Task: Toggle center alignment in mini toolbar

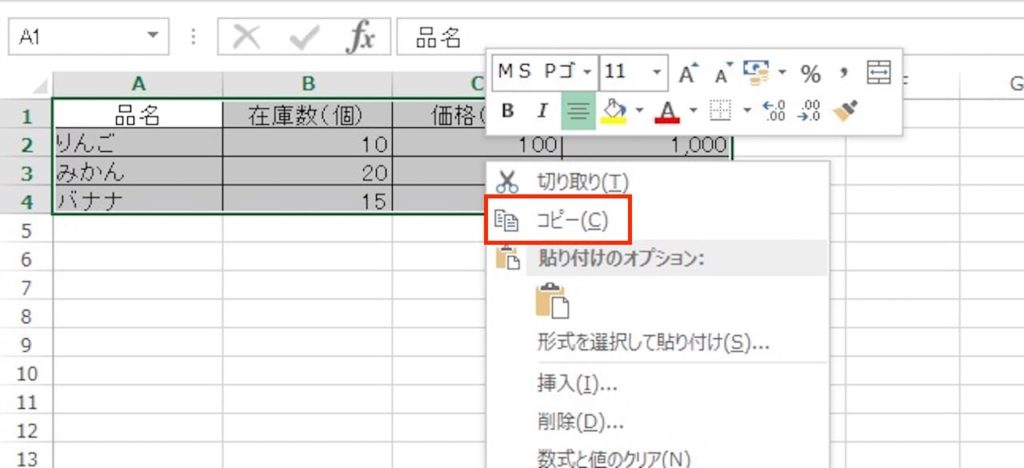Action: [x=578, y=111]
